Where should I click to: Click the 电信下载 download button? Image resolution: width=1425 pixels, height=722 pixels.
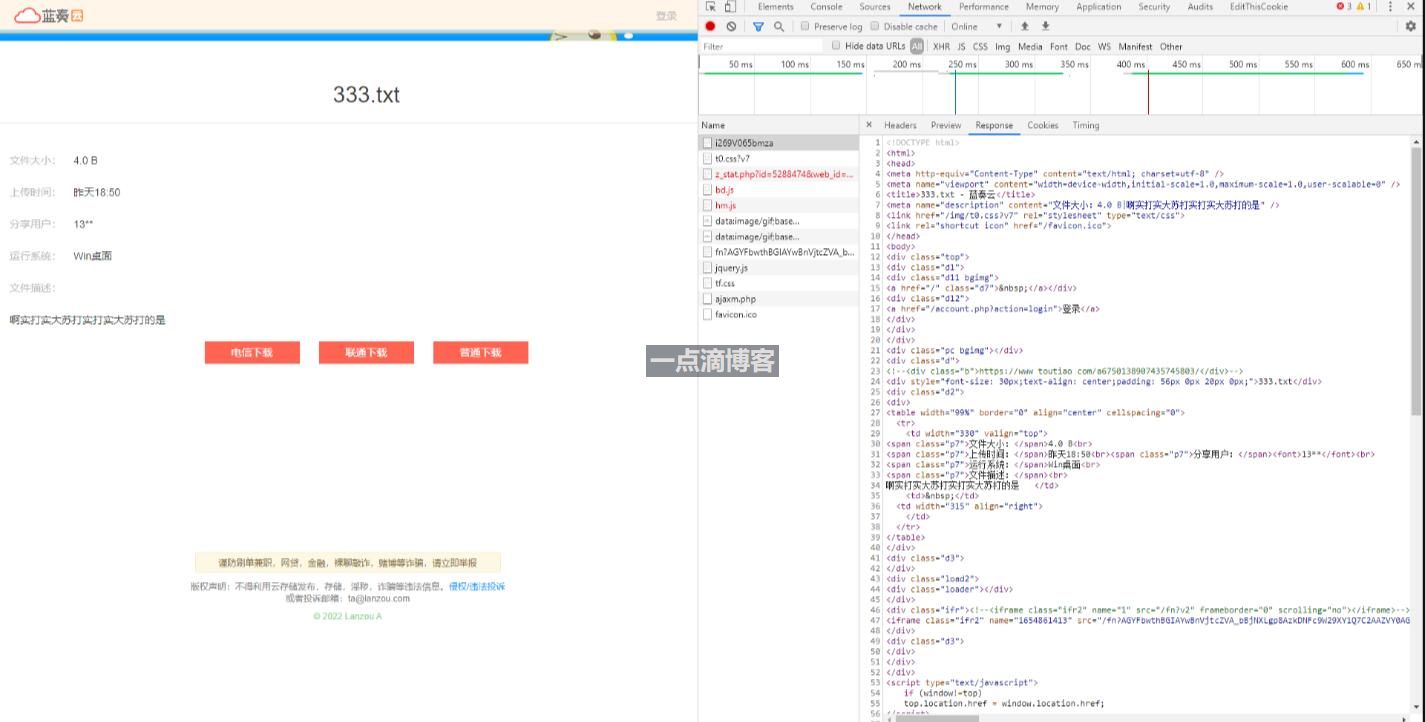click(252, 352)
